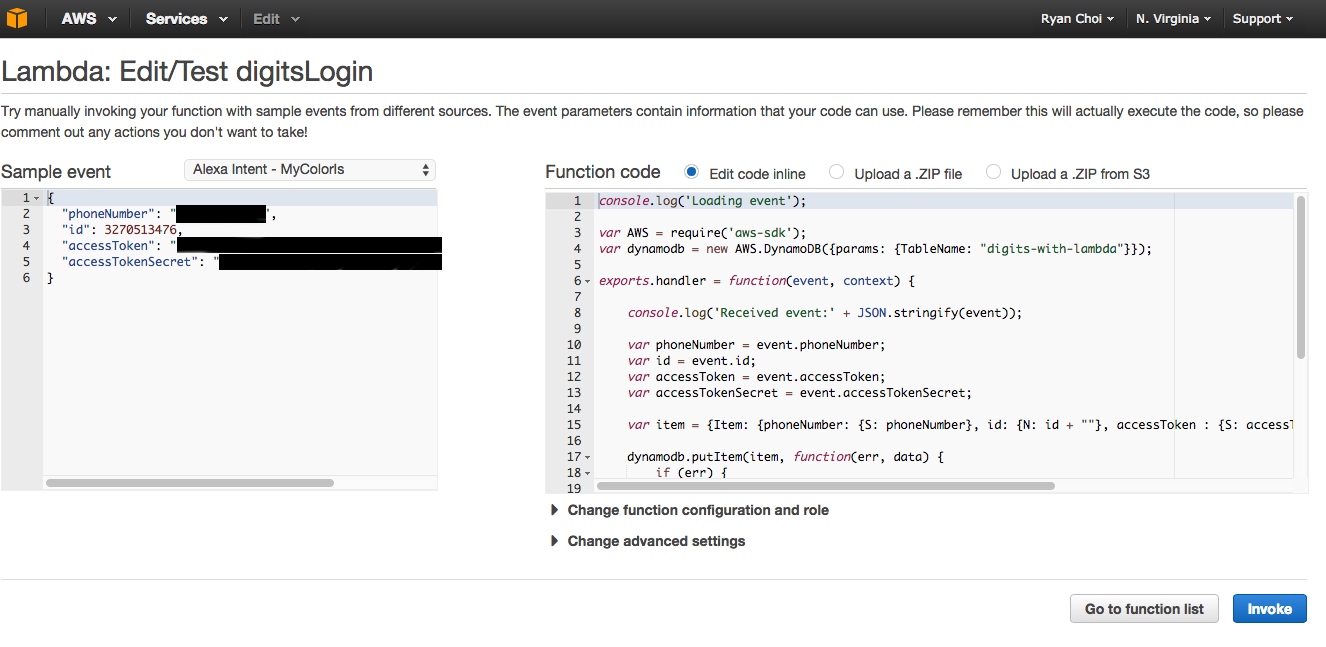
Task: Open the Services menu
Action: (186, 19)
